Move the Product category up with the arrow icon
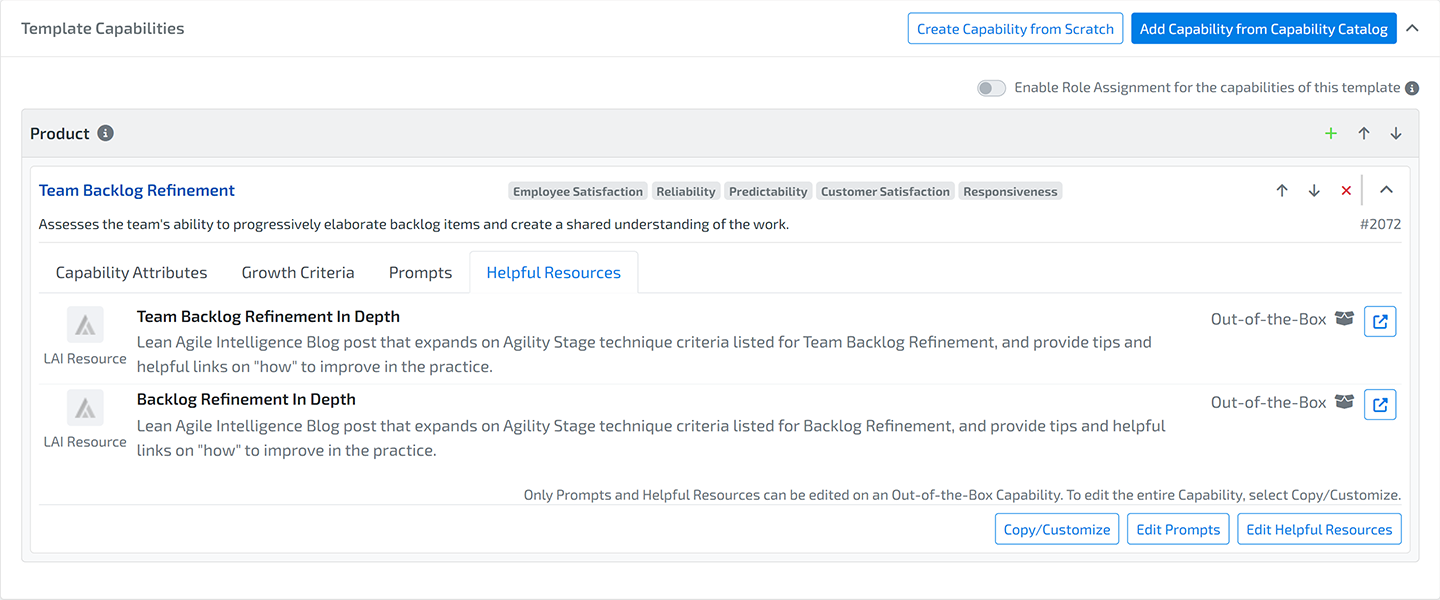Image resolution: width=1440 pixels, height=600 pixels. coord(1363,132)
